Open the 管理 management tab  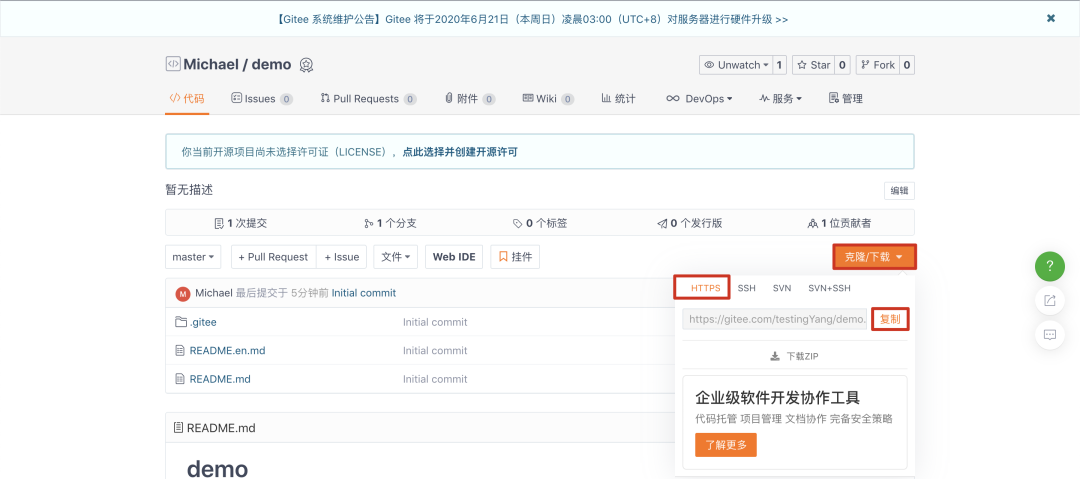click(846, 99)
